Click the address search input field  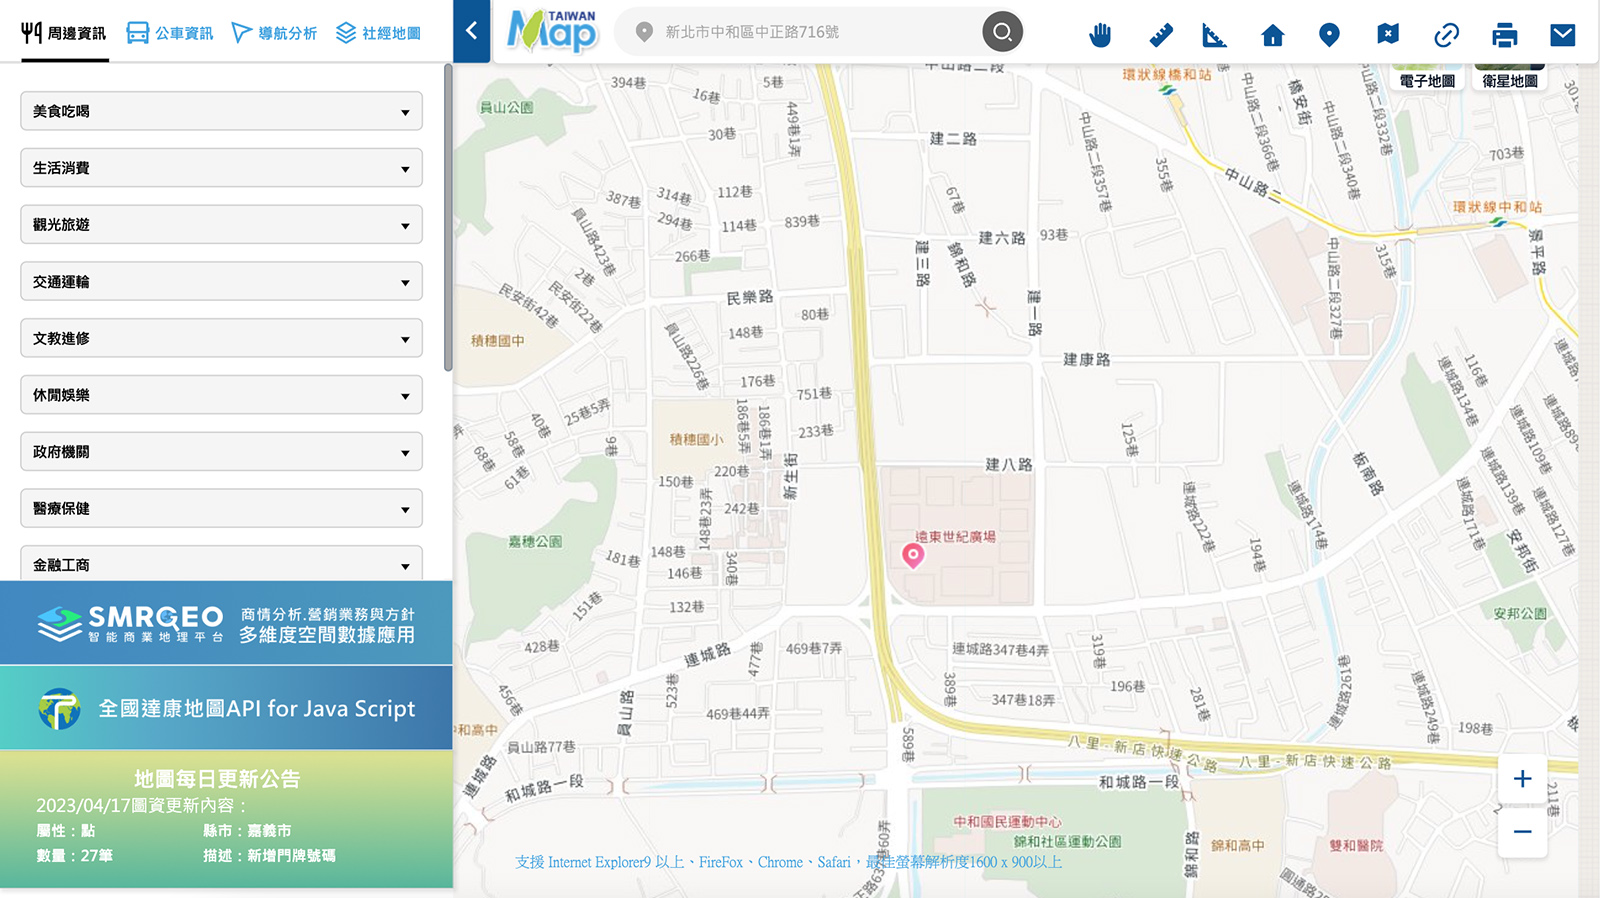(810, 32)
